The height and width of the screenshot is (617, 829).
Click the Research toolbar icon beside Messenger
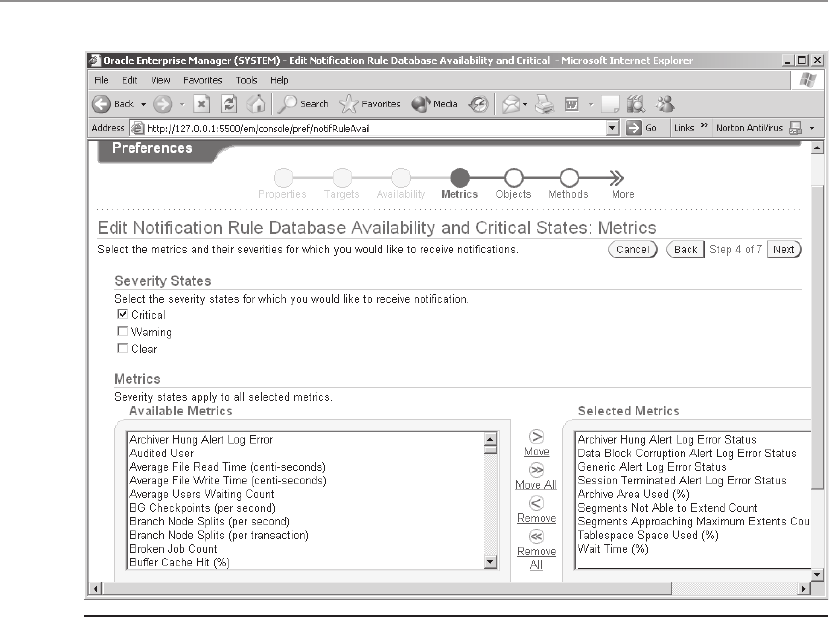click(636, 104)
